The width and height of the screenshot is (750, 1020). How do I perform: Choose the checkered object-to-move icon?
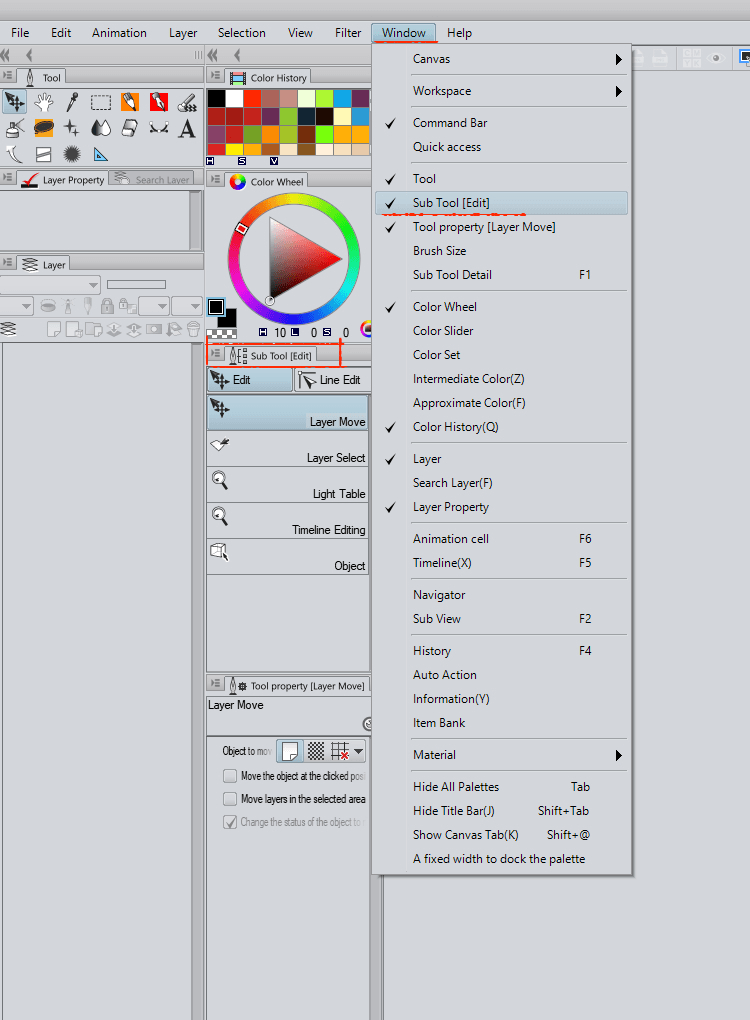click(315, 751)
